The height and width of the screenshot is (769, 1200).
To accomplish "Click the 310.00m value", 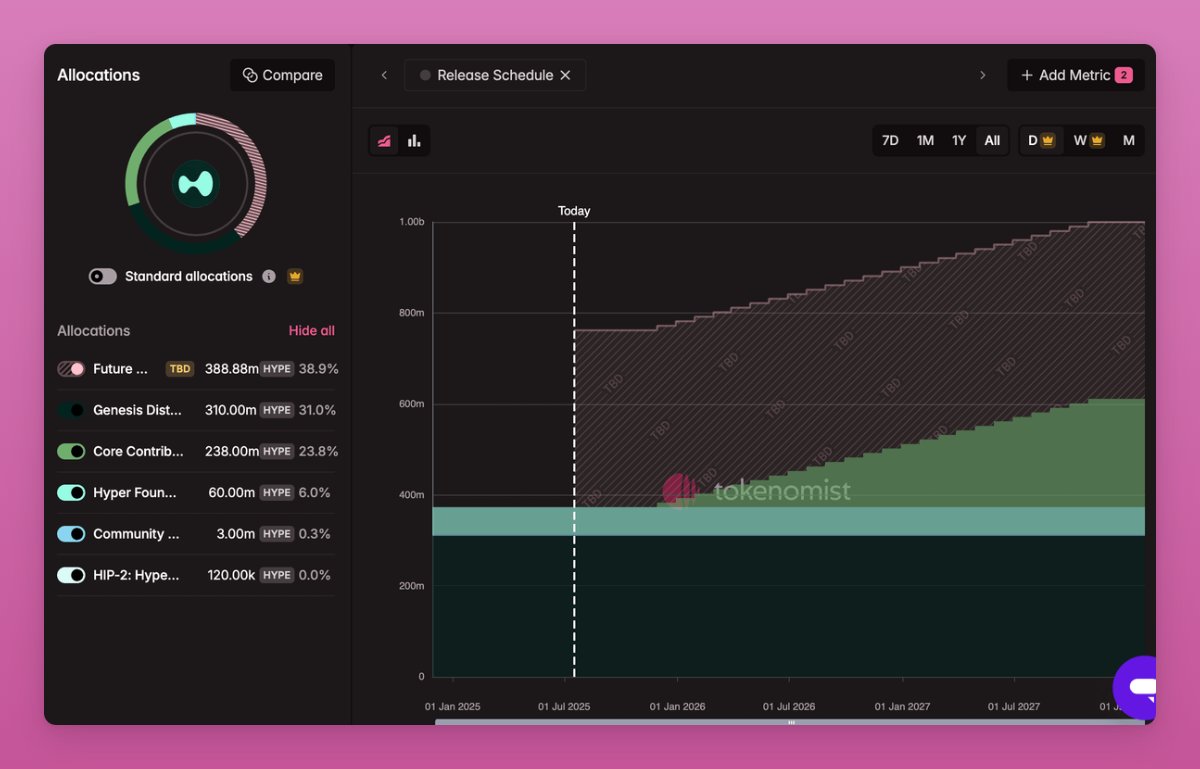I will pyautogui.click(x=231, y=410).
